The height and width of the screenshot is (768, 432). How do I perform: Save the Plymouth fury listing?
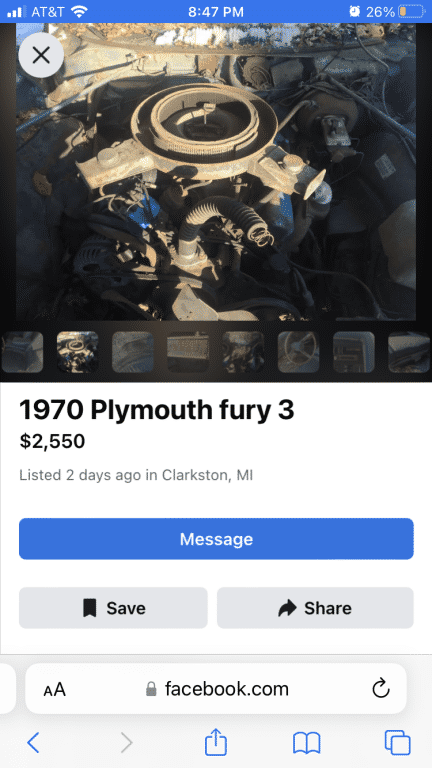pos(113,608)
